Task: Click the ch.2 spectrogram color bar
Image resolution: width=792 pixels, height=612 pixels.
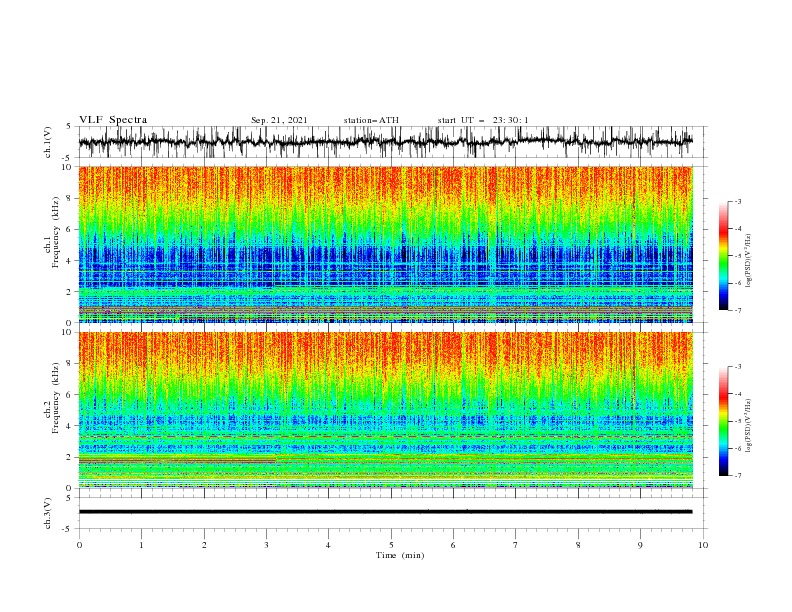Action: [x=723, y=421]
